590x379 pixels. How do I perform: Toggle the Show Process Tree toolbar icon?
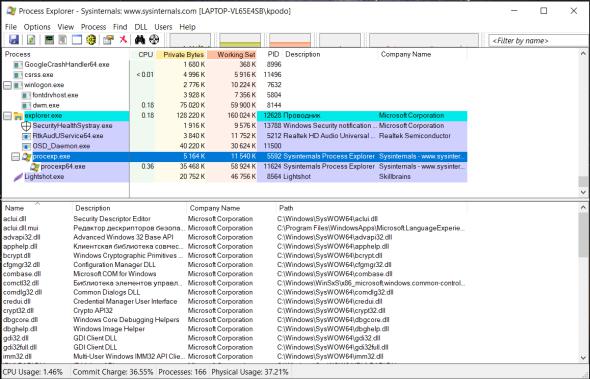point(63,40)
